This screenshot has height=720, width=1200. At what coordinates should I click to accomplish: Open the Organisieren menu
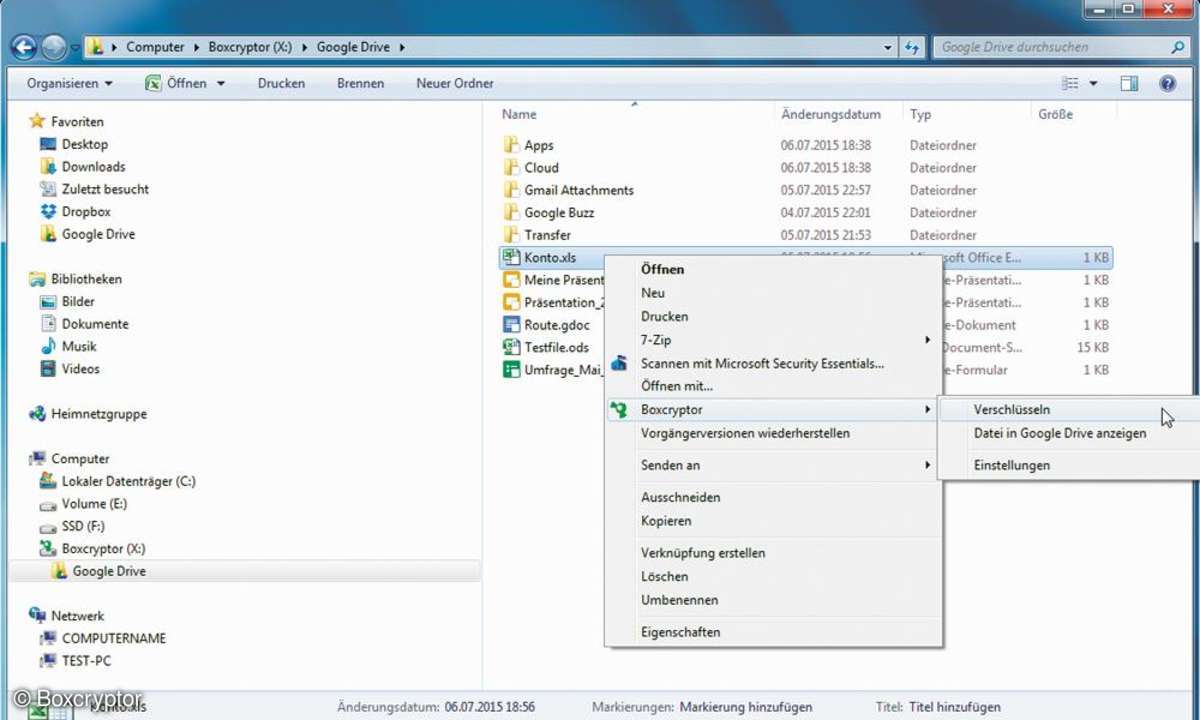pyautogui.click(x=70, y=84)
